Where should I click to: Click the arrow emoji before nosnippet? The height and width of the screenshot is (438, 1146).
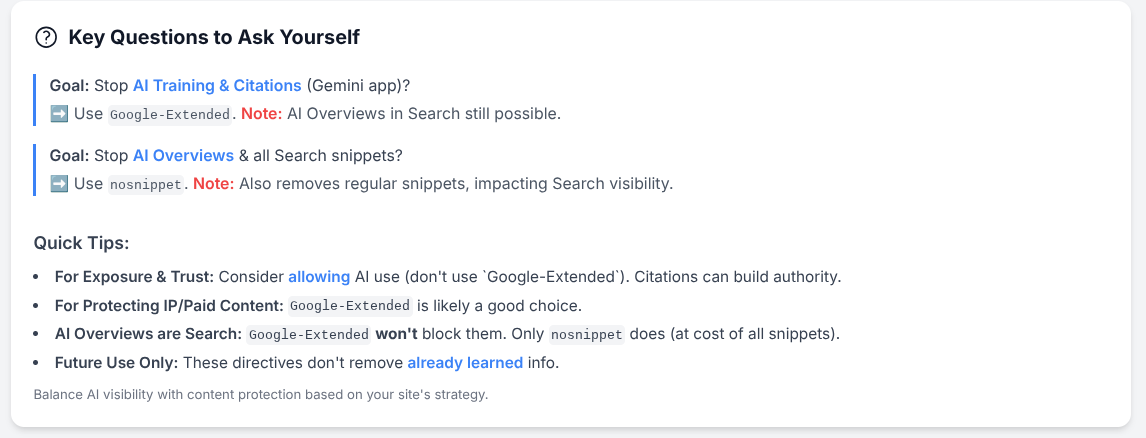coord(59,184)
